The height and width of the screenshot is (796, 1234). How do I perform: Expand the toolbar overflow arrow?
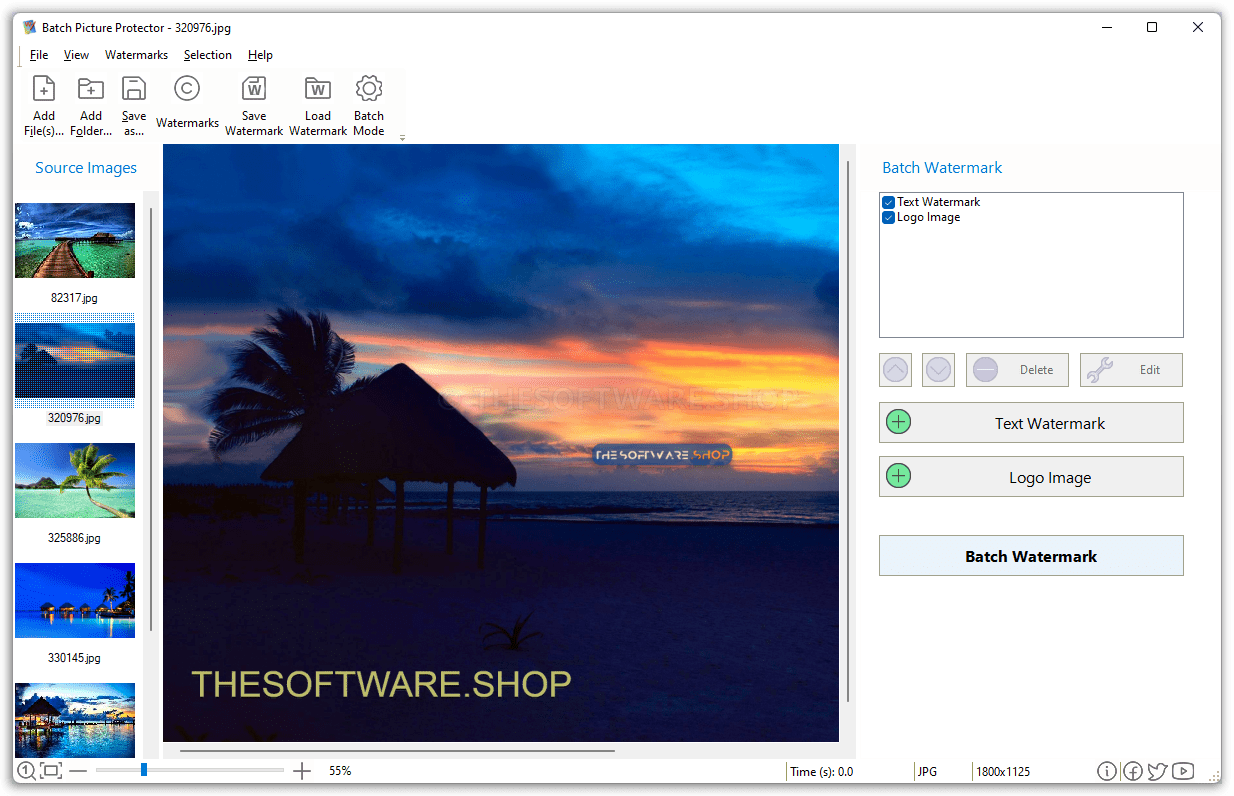coord(402,138)
